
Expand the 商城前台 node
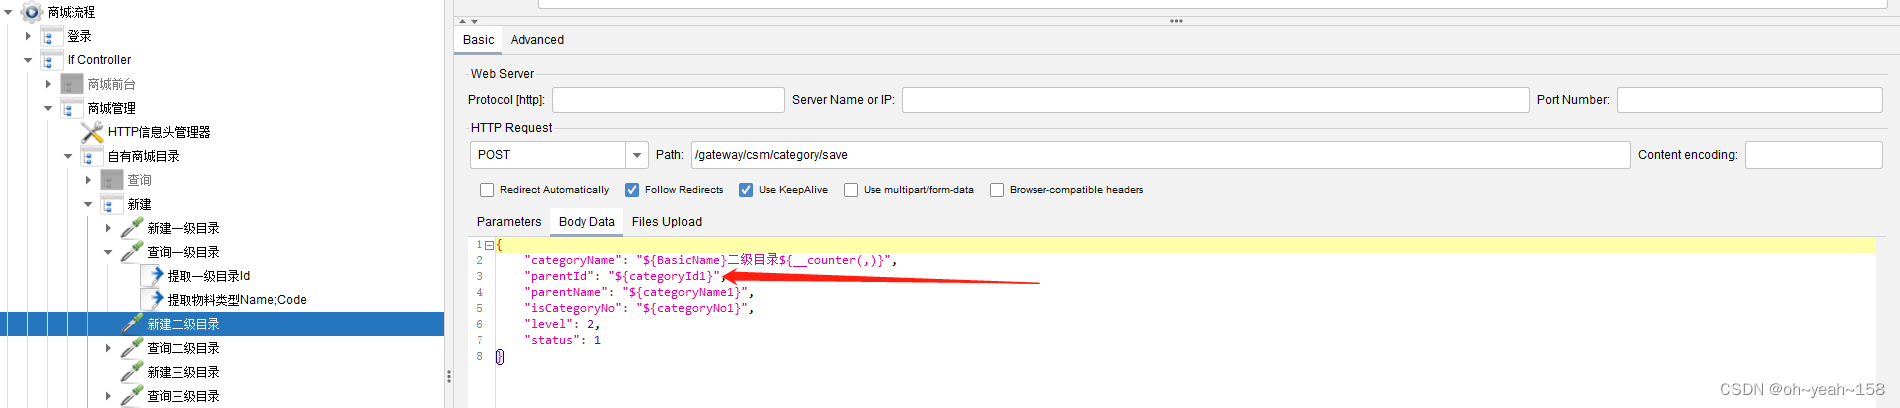click(x=48, y=84)
